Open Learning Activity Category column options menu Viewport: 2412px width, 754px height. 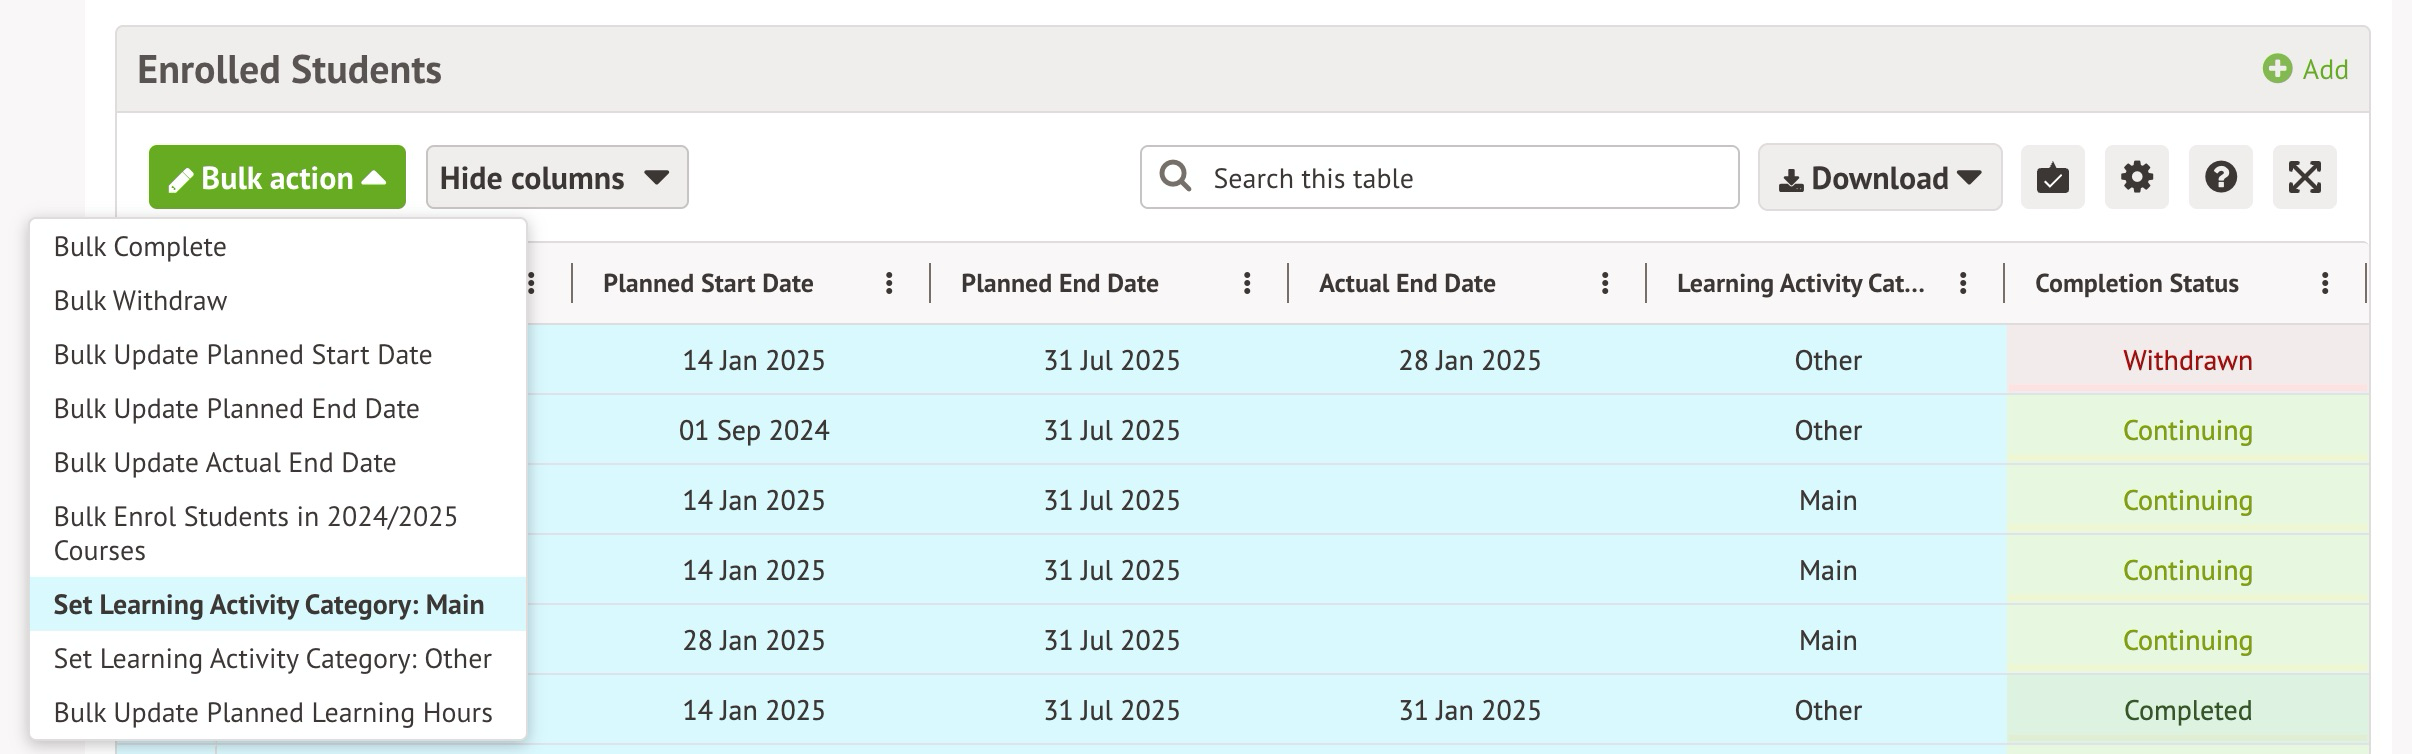point(1963,284)
